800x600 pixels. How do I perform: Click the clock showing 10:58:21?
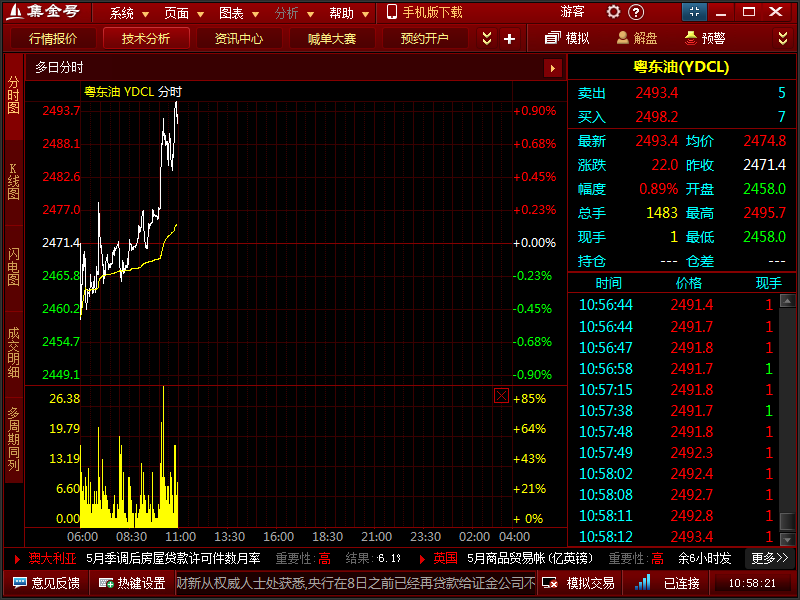(752, 583)
